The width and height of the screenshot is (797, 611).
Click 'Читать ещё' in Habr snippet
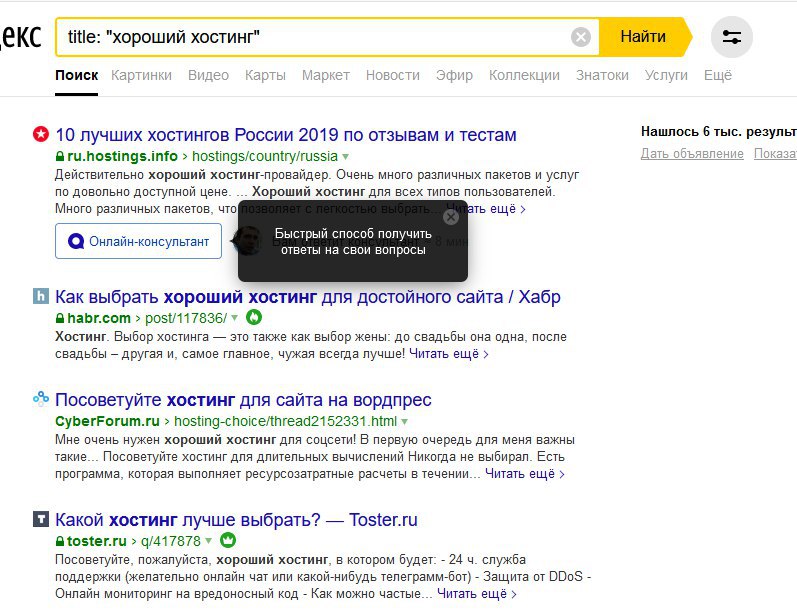448,354
